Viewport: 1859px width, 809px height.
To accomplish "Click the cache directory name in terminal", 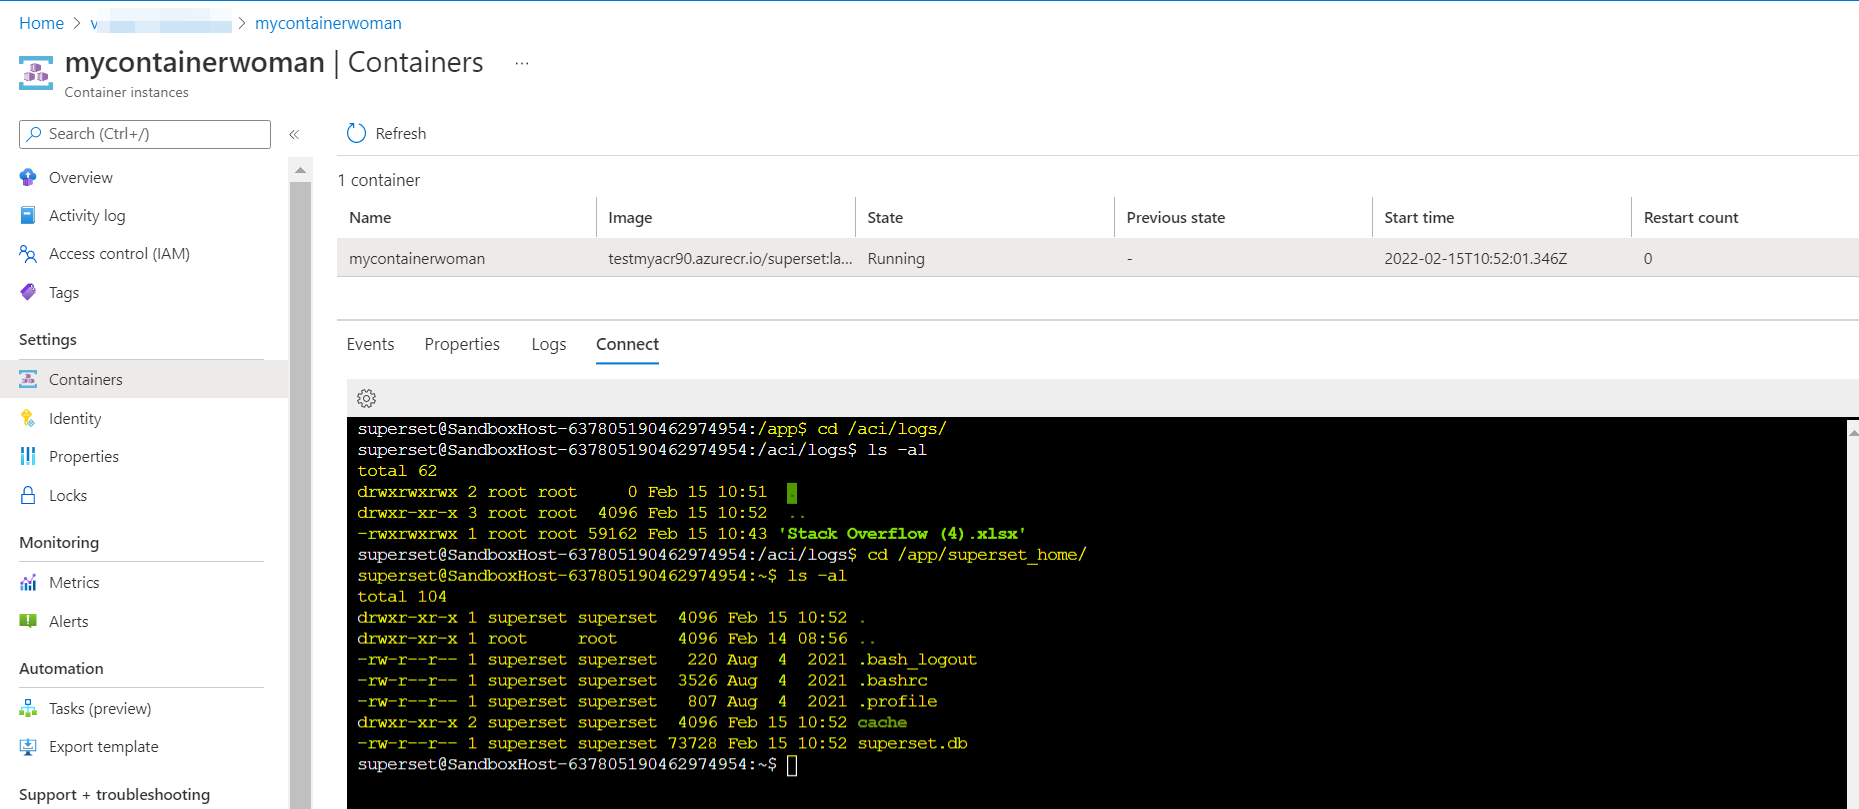I will point(882,723).
